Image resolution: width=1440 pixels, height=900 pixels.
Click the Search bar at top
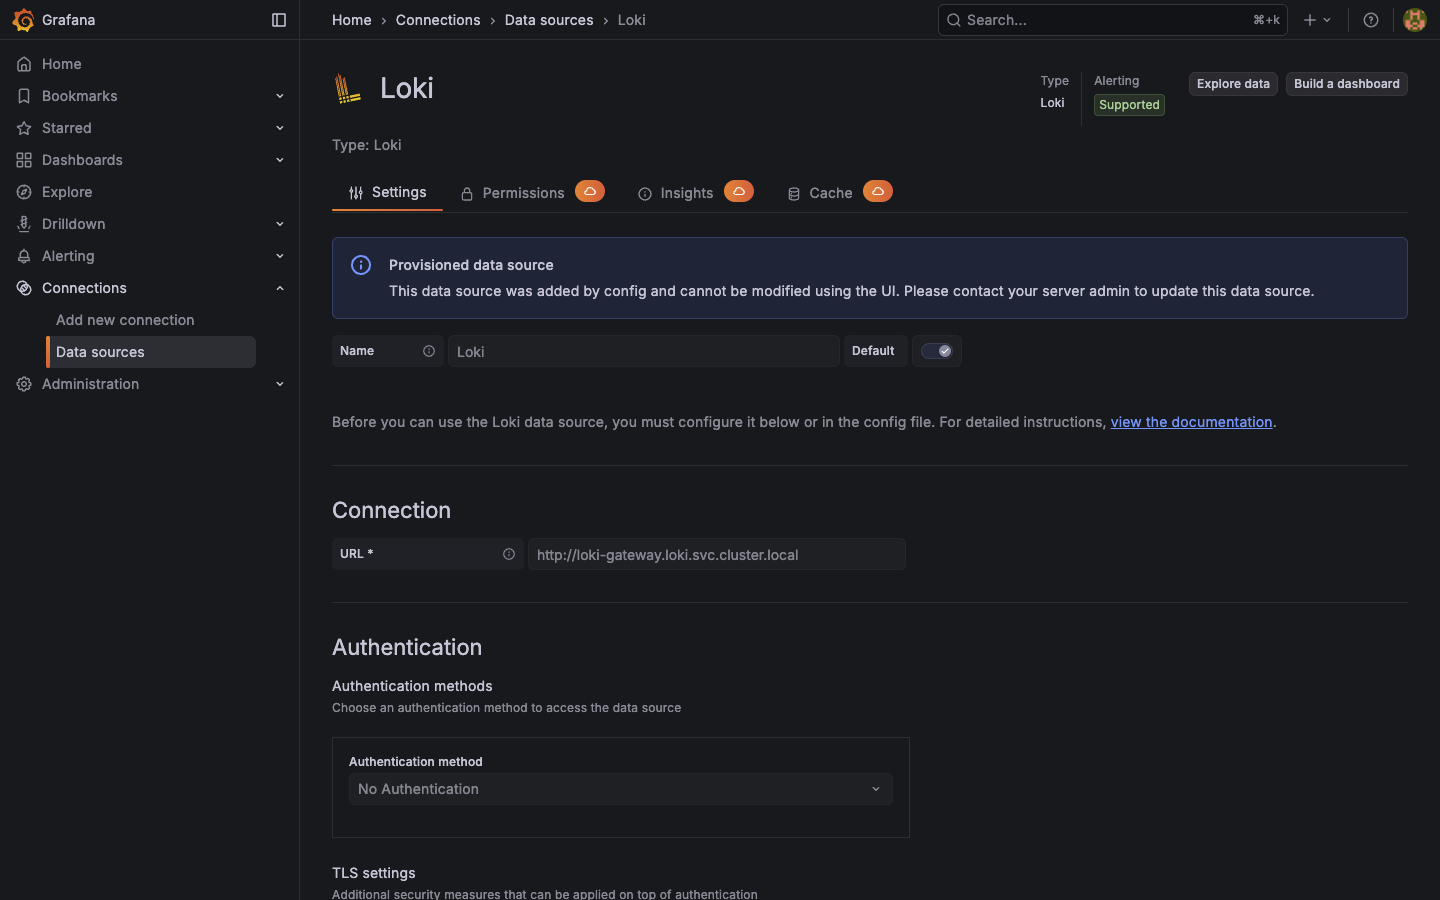point(1112,20)
